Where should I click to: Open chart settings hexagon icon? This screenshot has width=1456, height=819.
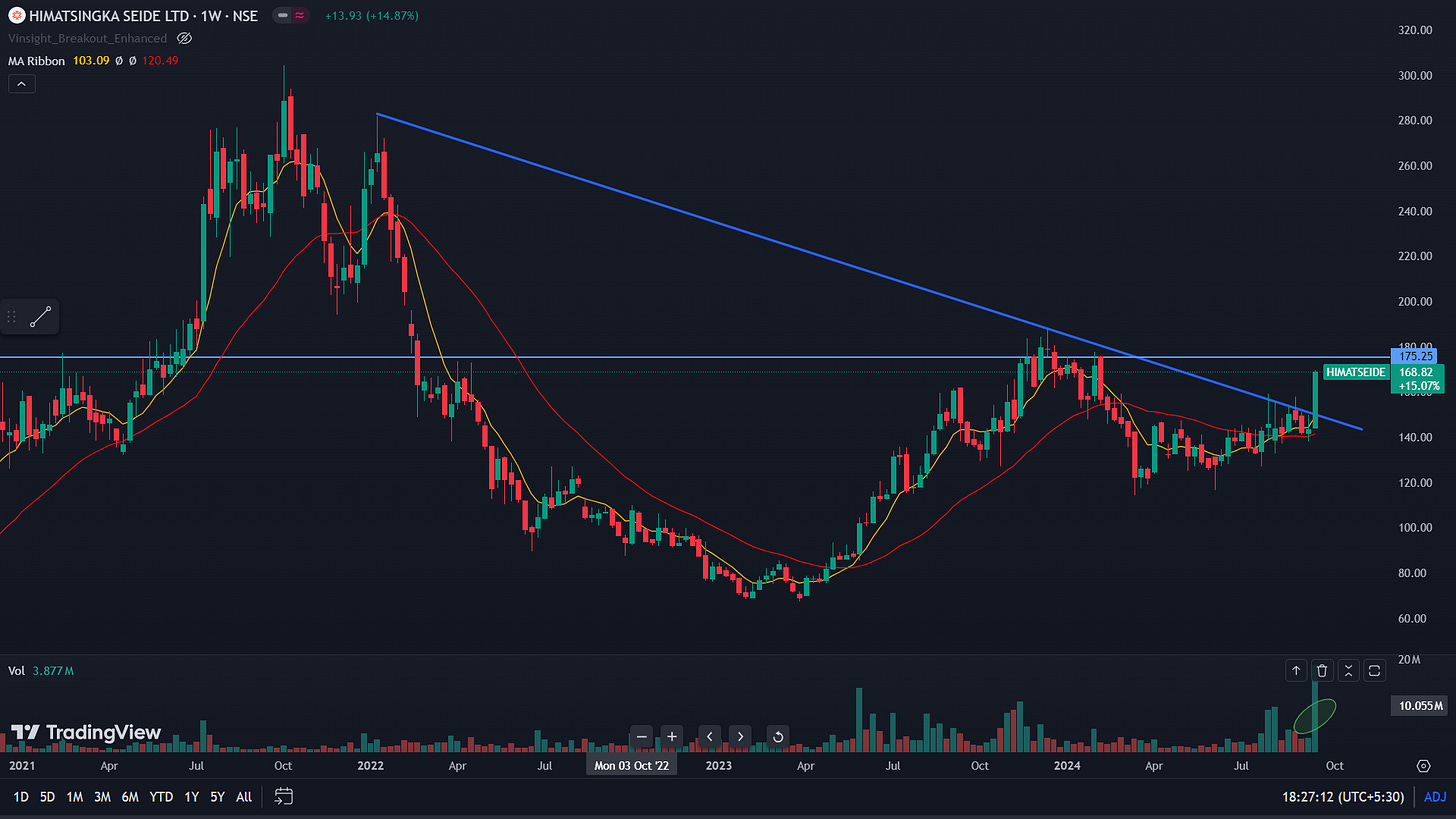coord(1423,765)
